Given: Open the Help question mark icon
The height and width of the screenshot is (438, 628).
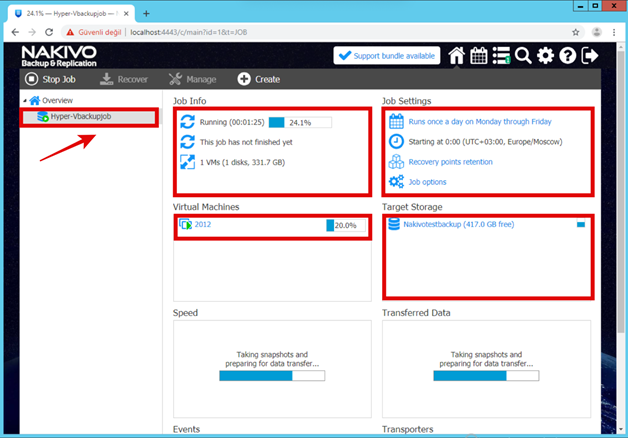Looking at the screenshot, I should (x=568, y=56).
